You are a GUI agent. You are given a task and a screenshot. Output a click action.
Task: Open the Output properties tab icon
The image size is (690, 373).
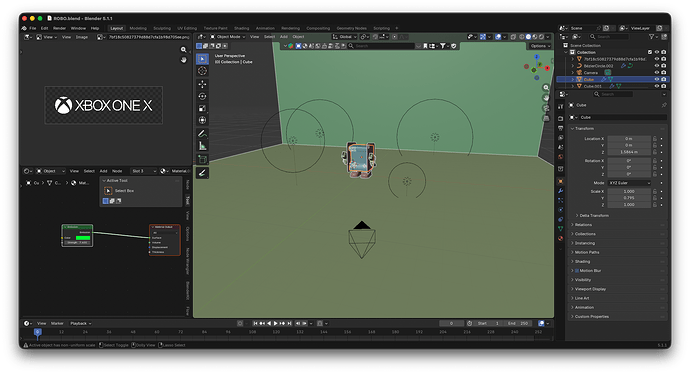pos(561,128)
